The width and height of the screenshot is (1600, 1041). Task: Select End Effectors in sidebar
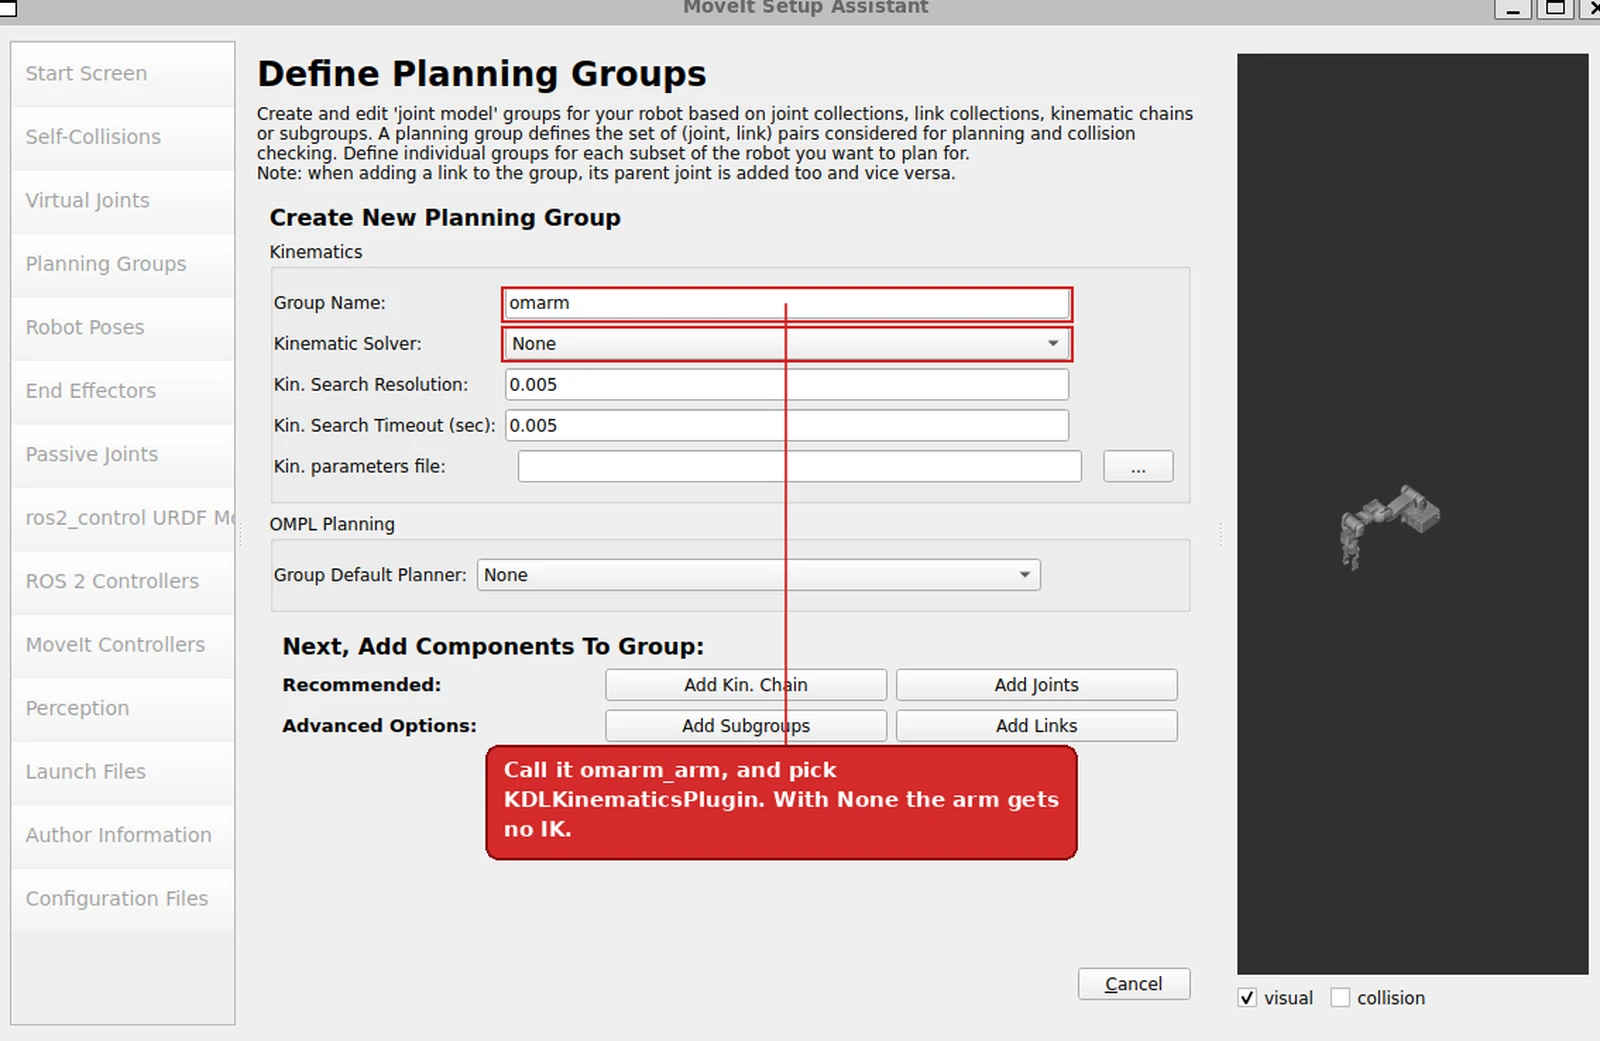click(123, 391)
